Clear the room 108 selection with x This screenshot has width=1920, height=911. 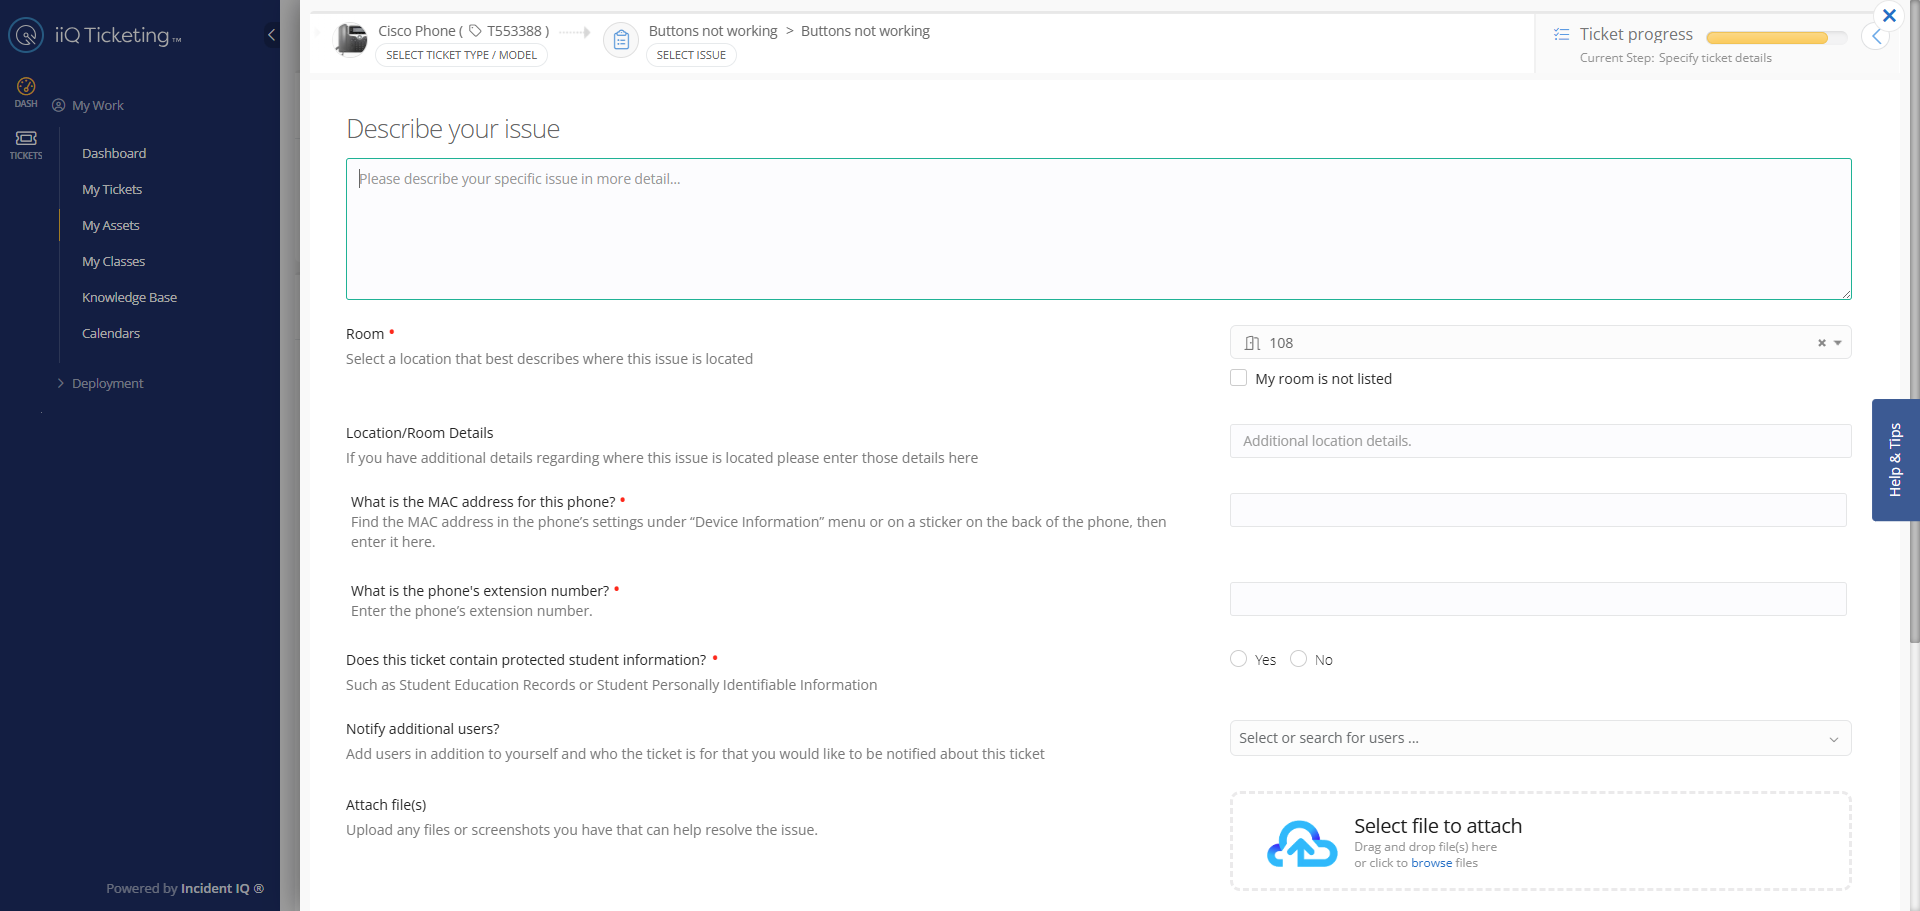(1821, 343)
